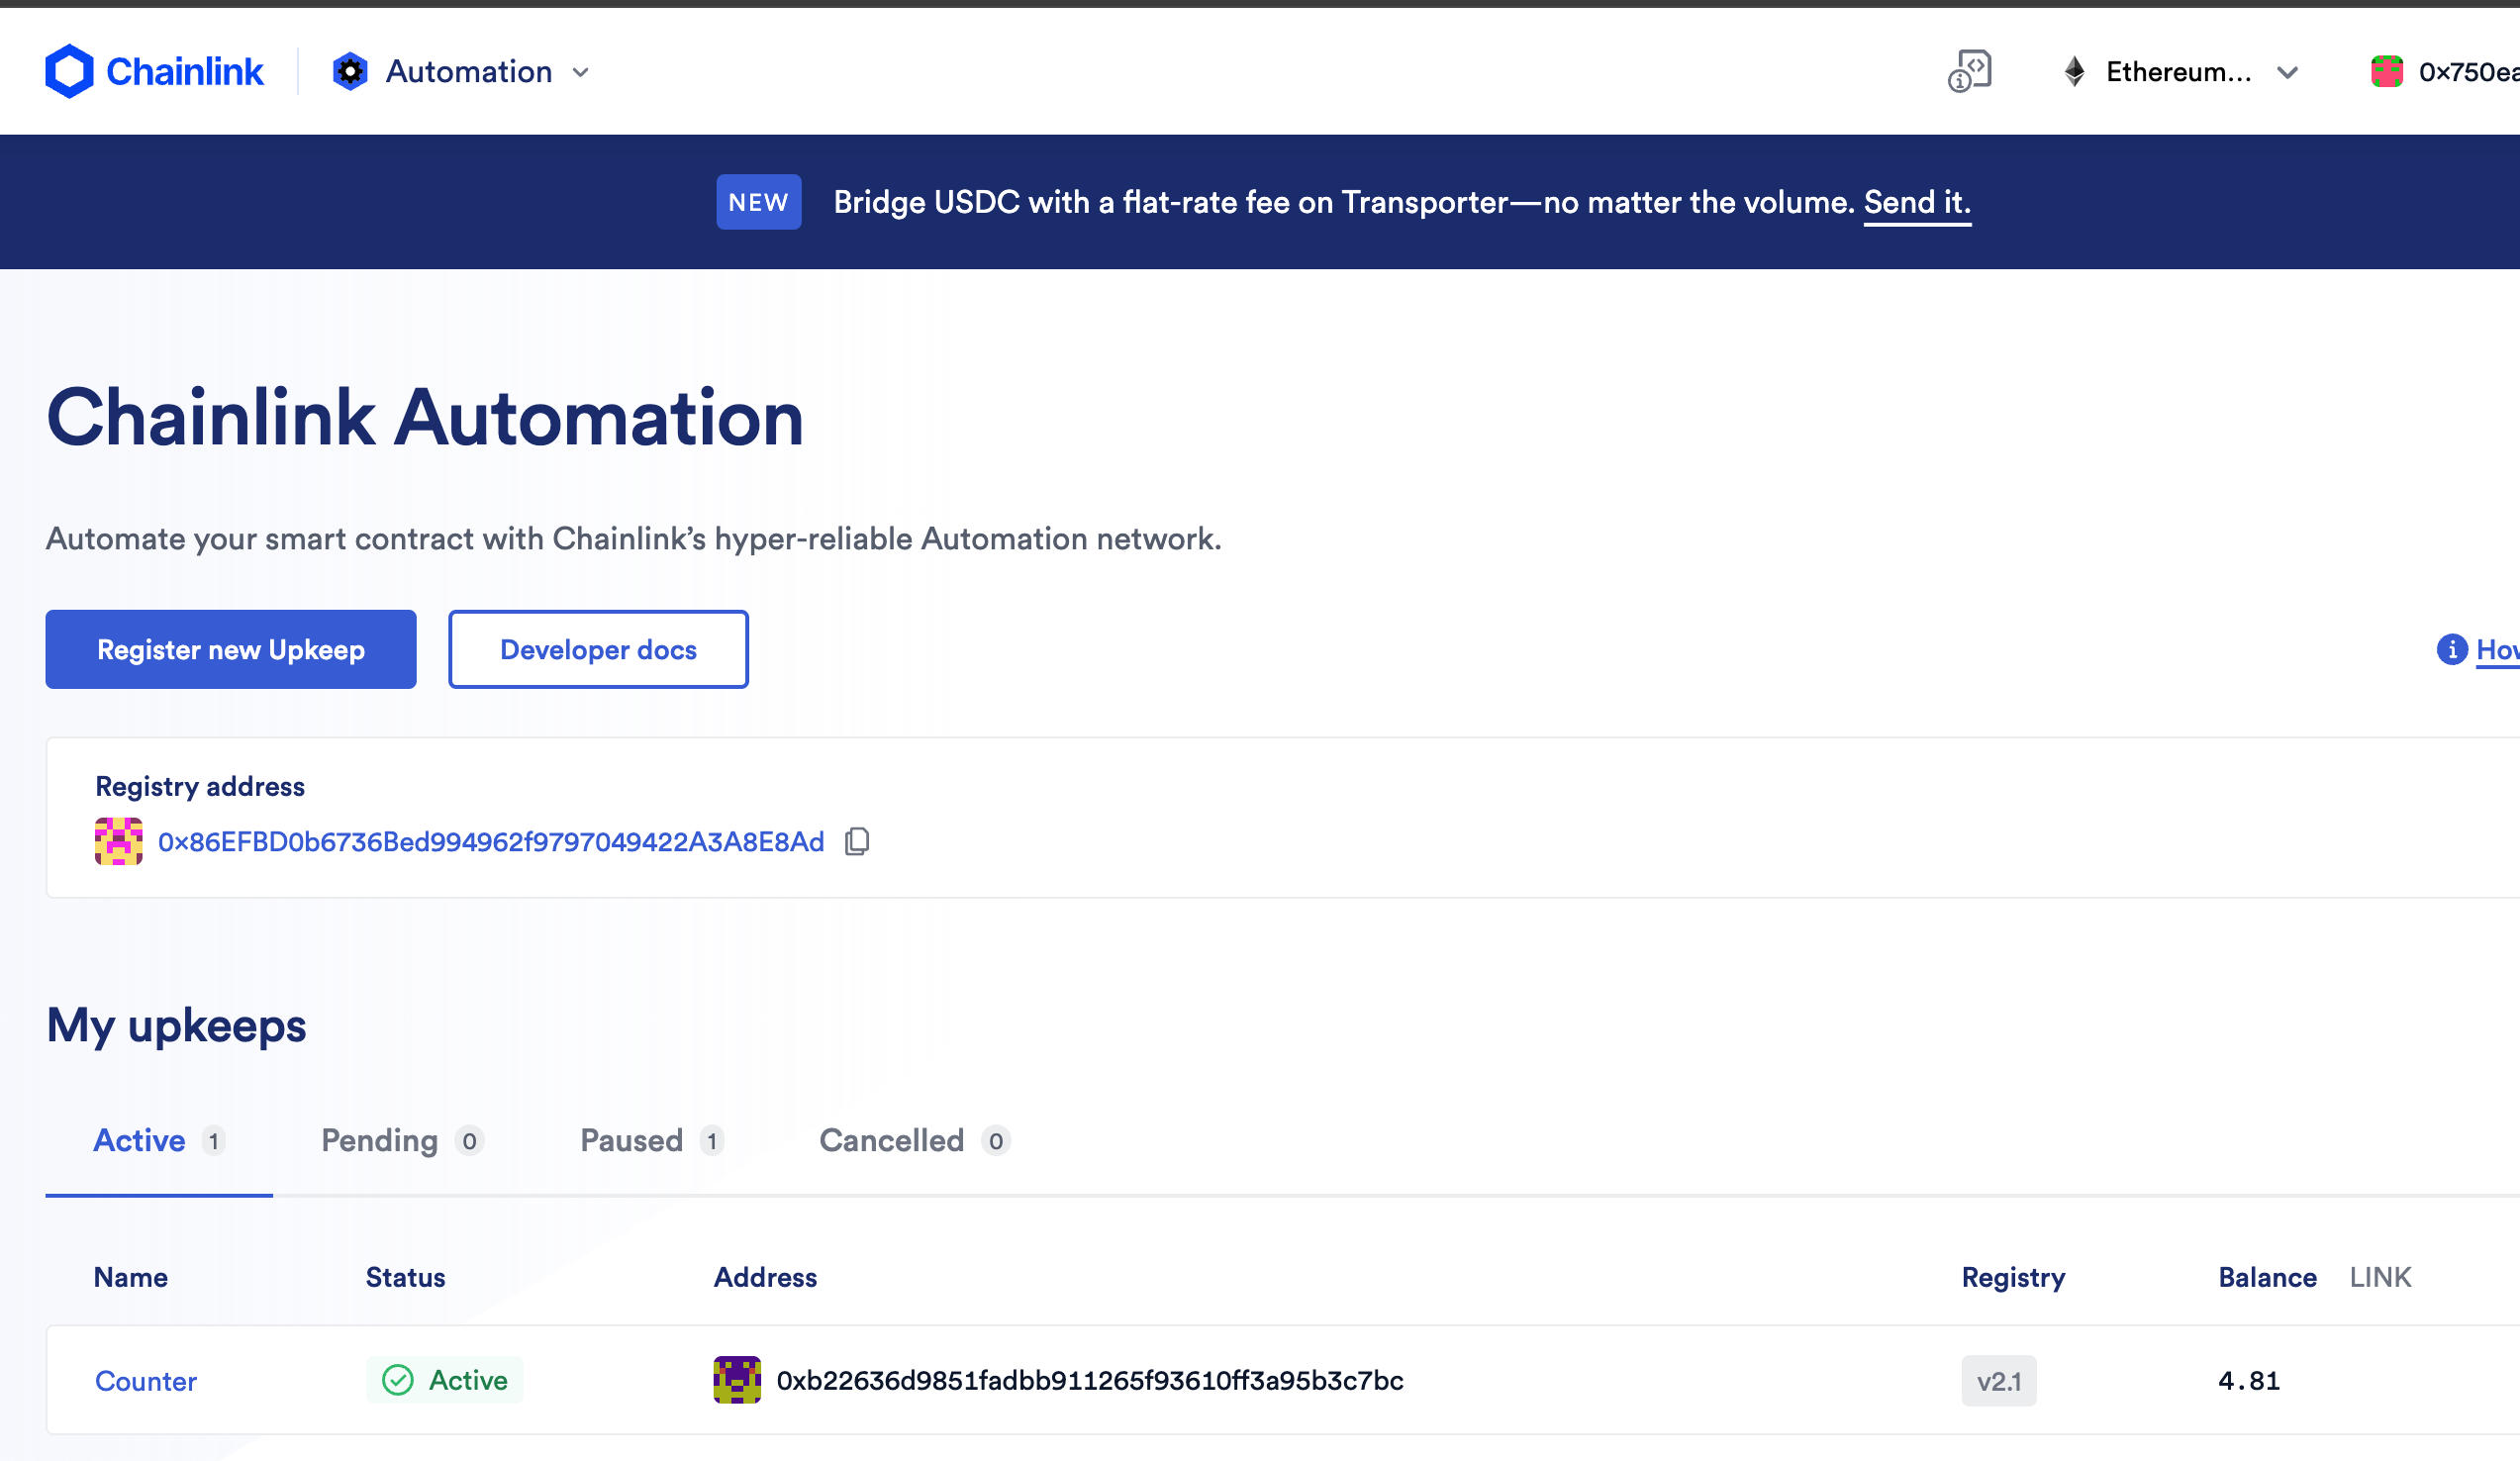
Task: Click the NEW badge in banner
Action: (x=758, y=202)
